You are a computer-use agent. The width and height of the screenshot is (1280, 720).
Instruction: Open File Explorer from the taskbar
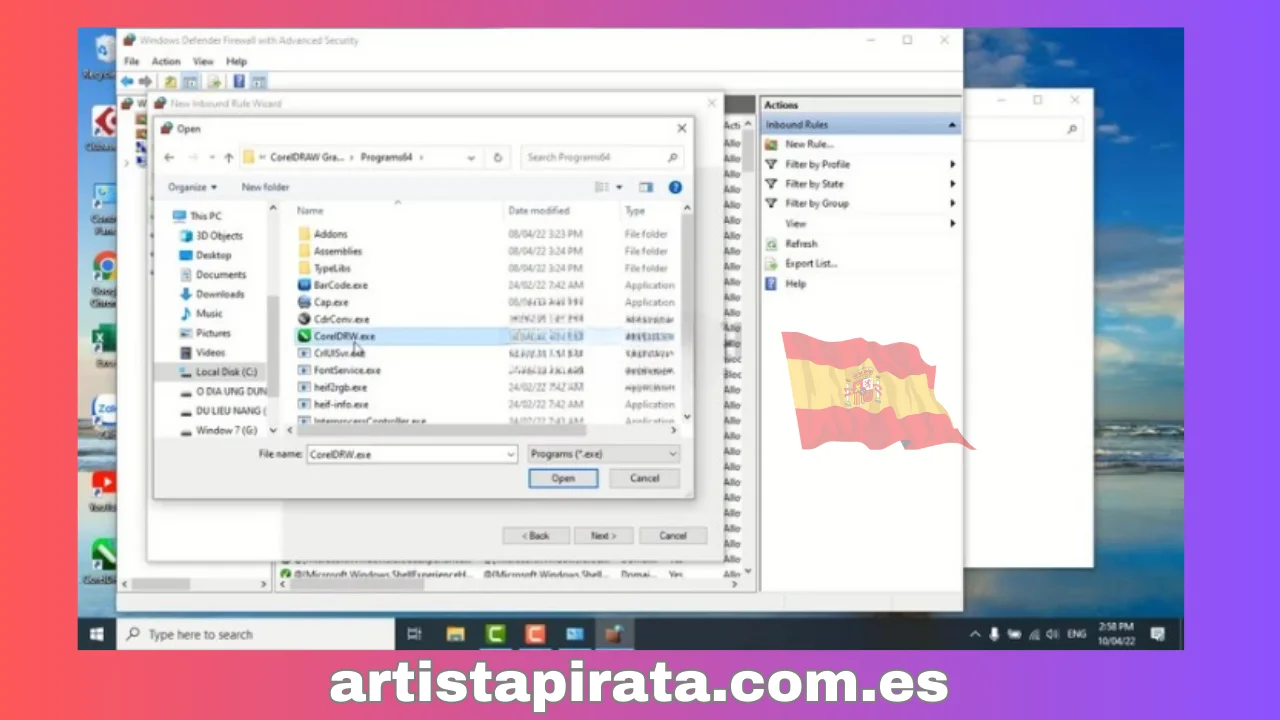[x=455, y=634]
